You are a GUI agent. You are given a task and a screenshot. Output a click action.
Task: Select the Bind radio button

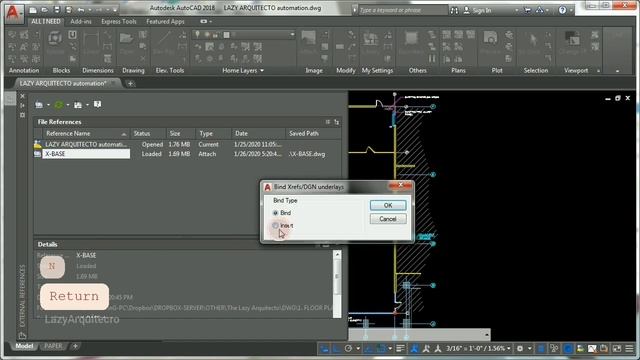point(276,213)
